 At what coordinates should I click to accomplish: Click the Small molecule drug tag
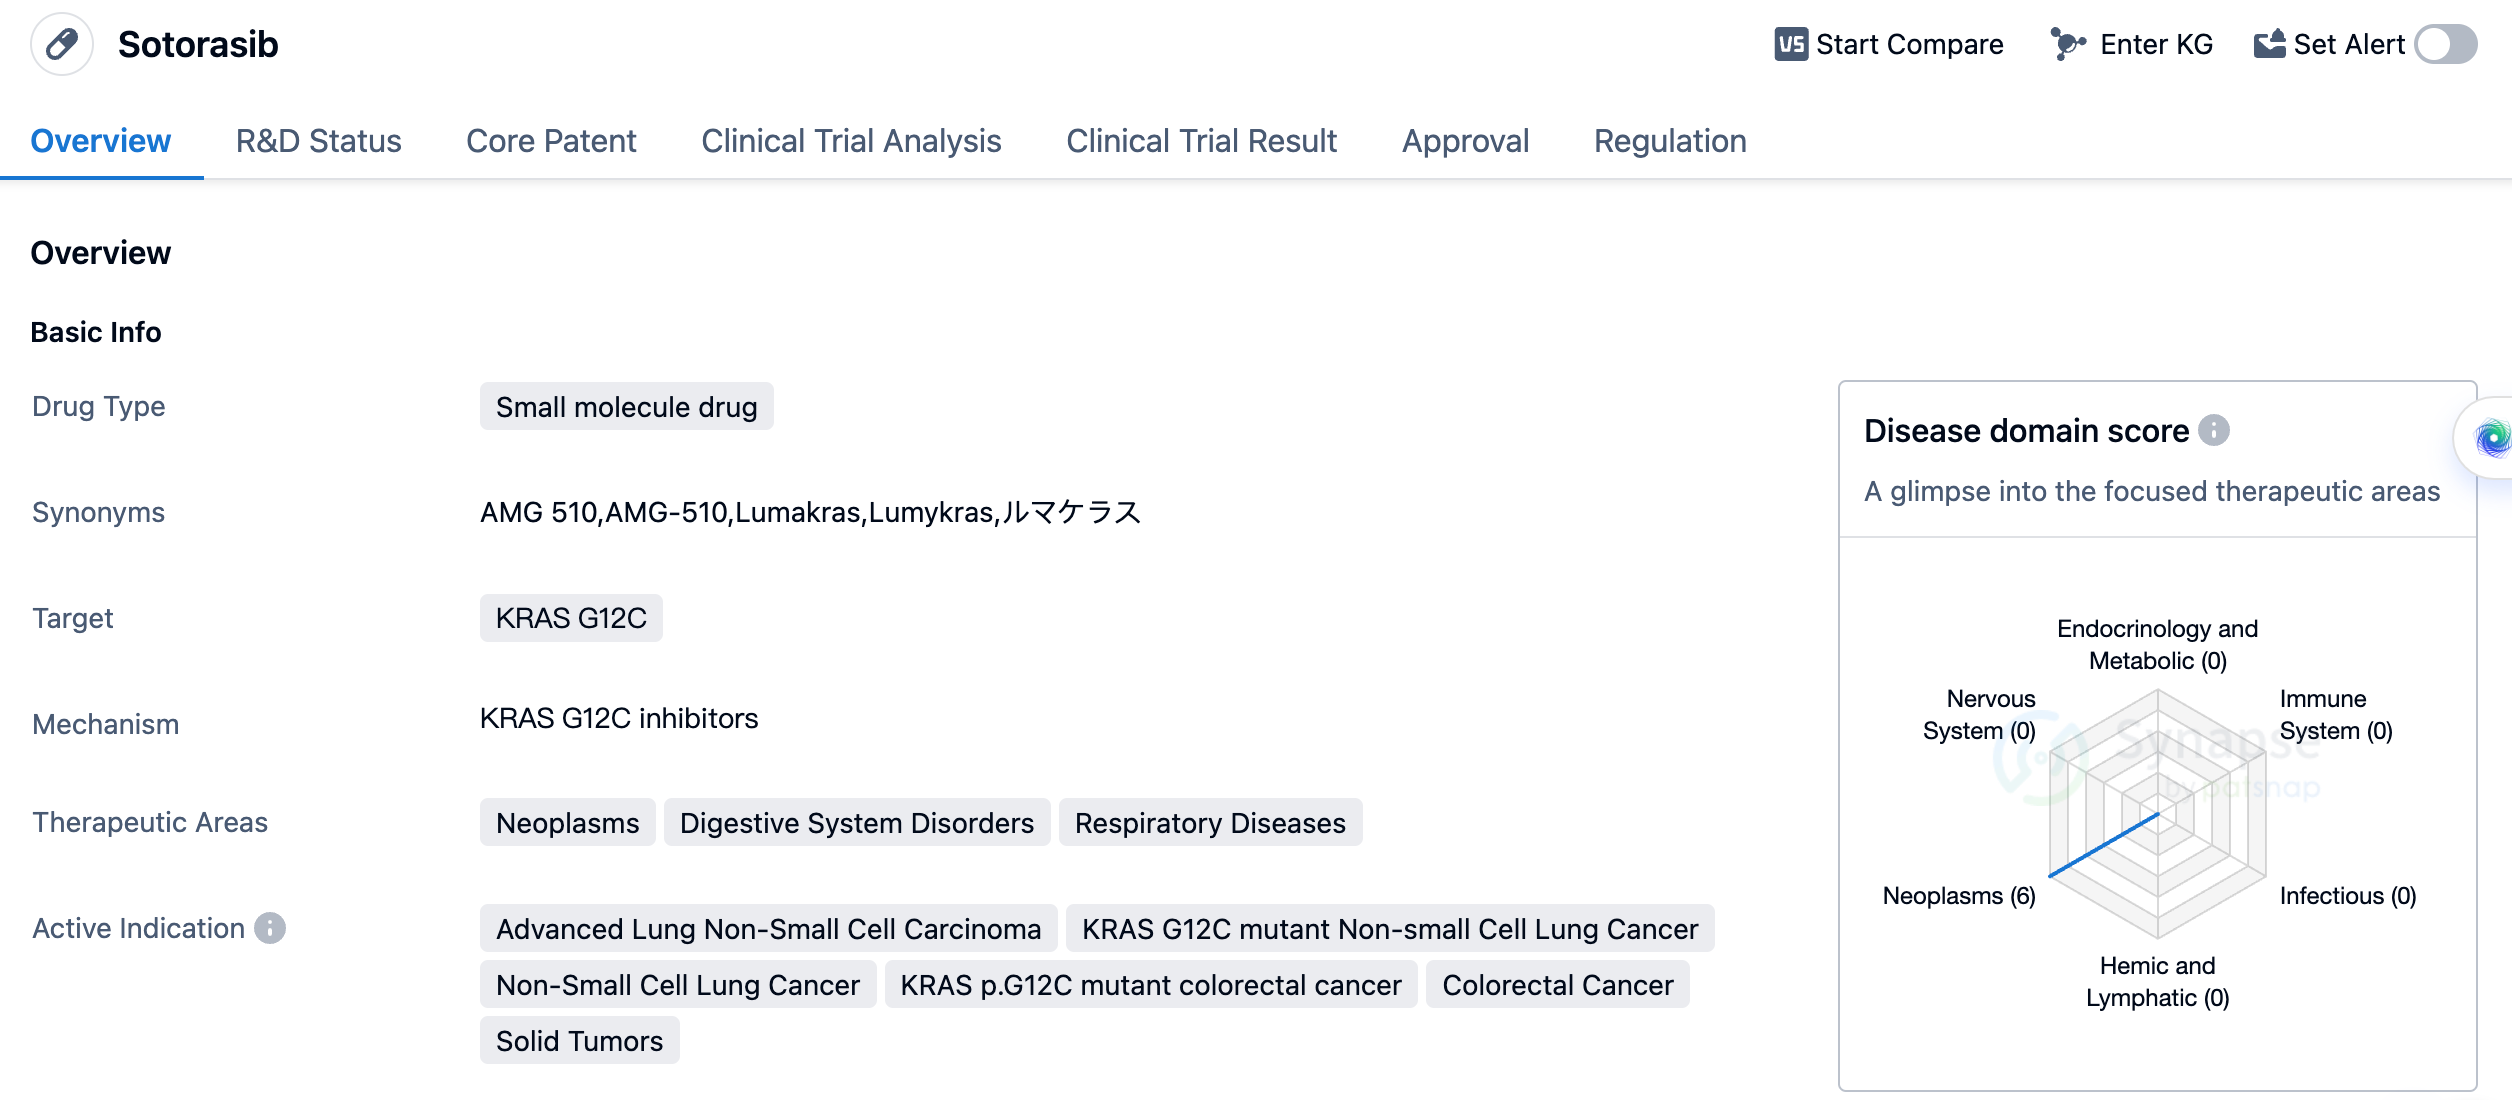click(626, 407)
